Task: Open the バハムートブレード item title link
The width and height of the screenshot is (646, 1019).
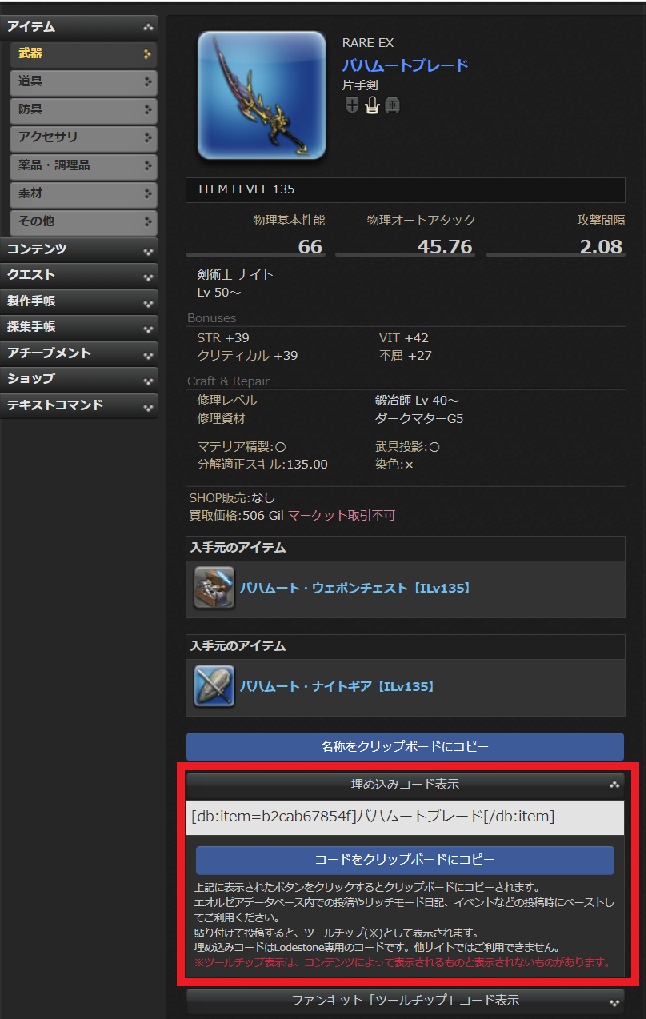Action: pos(405,65)
